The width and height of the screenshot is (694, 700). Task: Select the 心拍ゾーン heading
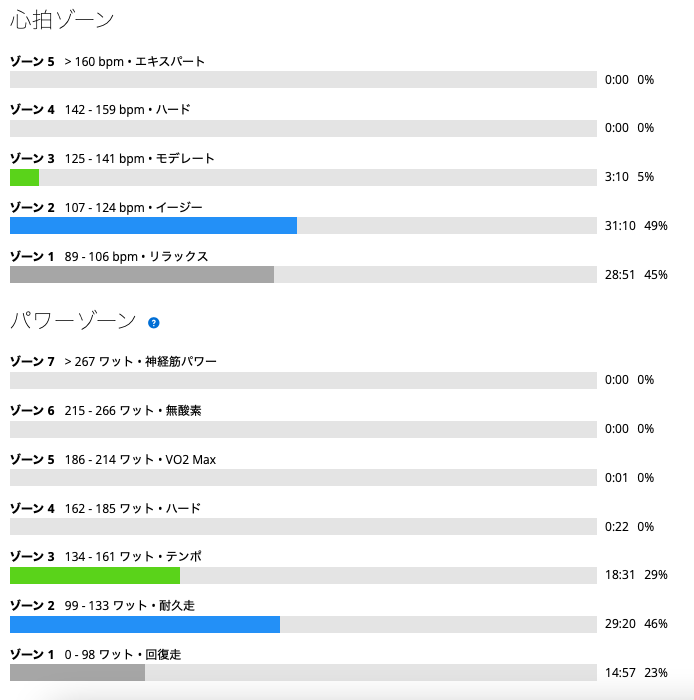(62, 20)
